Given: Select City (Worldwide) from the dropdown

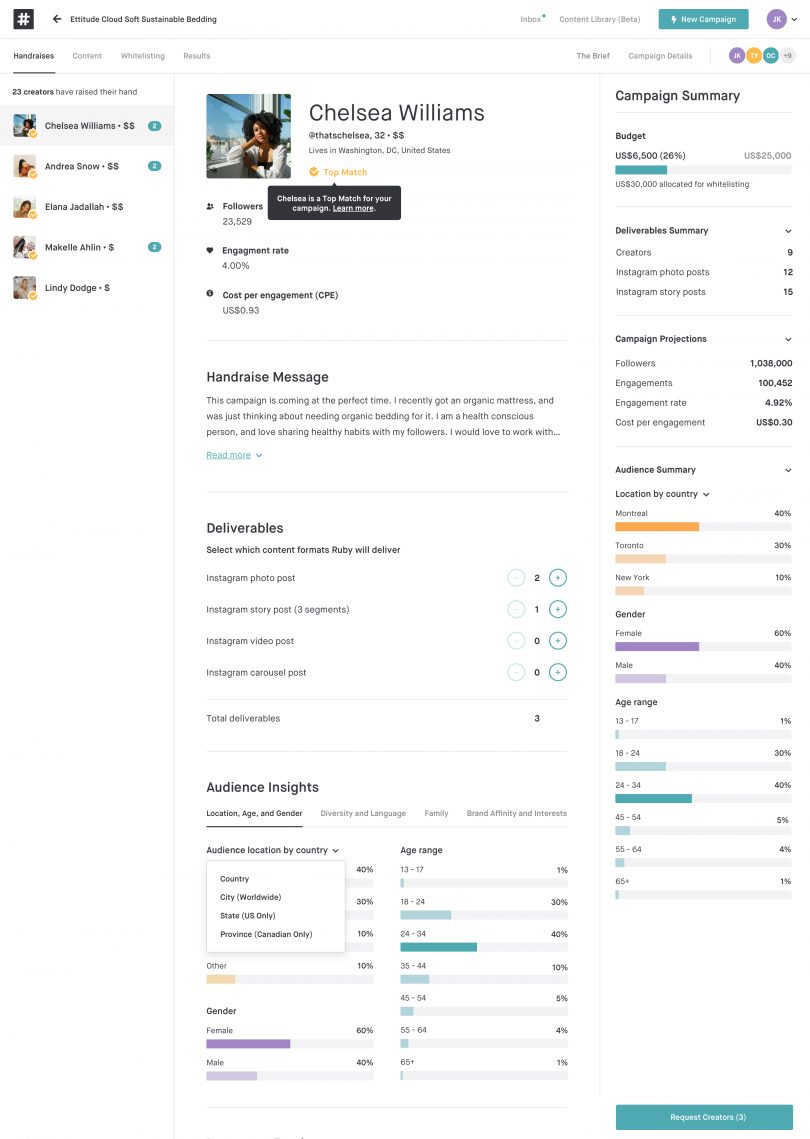Looking at the screenshot, I should (251, 897).
